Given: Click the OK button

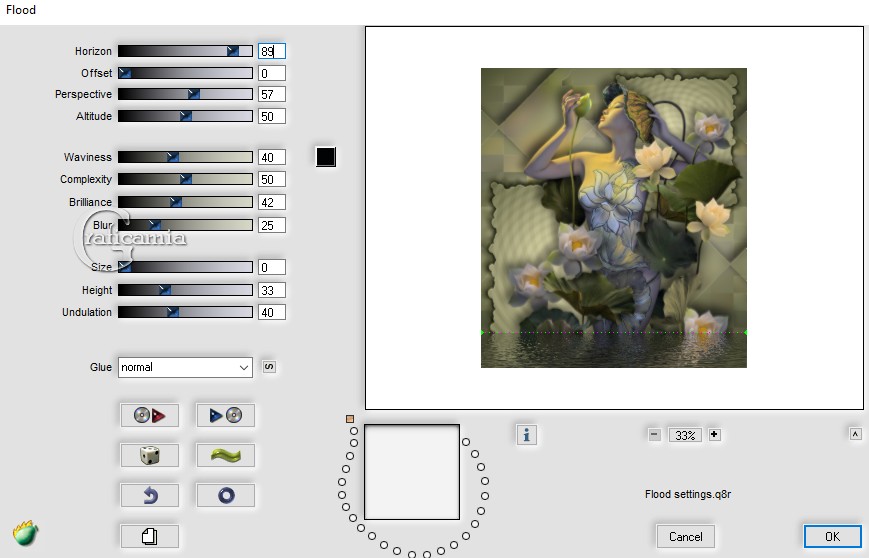Looking at the screenshot, I should click(832, 536).
